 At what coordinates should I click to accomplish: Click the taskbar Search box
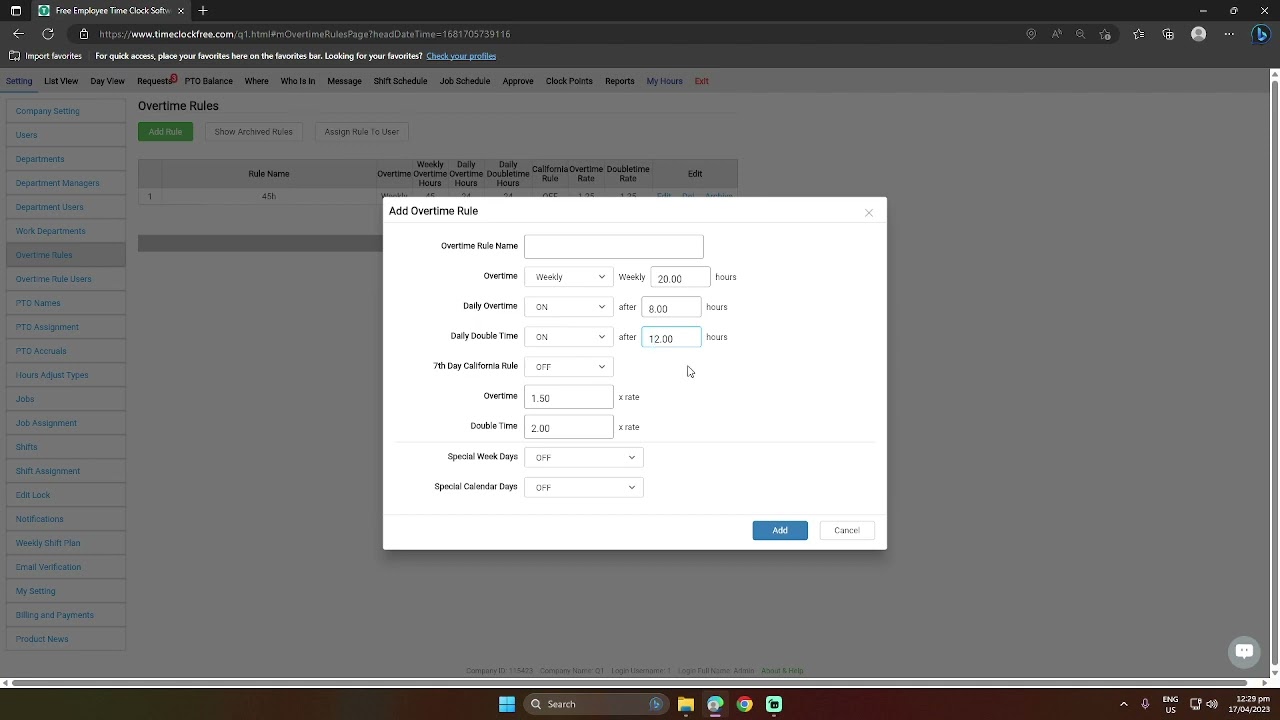pos(596,704)
